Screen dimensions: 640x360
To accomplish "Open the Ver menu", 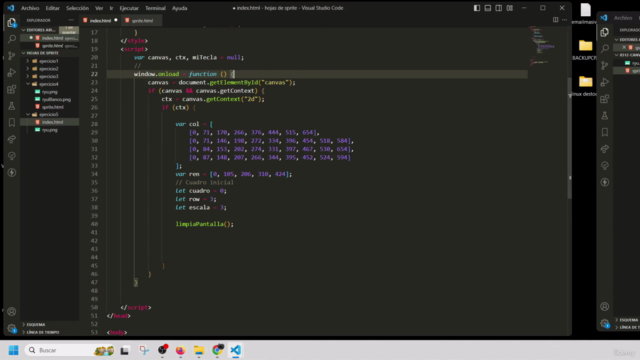I will (x=99, y=8).
